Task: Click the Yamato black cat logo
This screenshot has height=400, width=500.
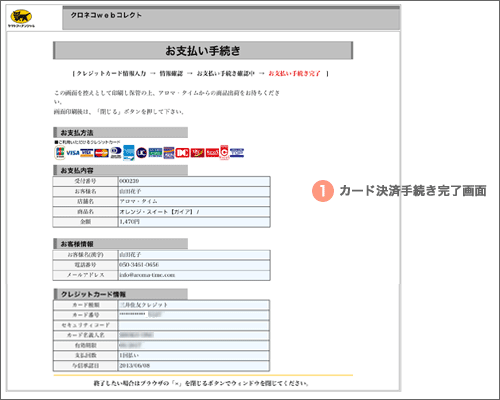Action: [x=21, y=18]
